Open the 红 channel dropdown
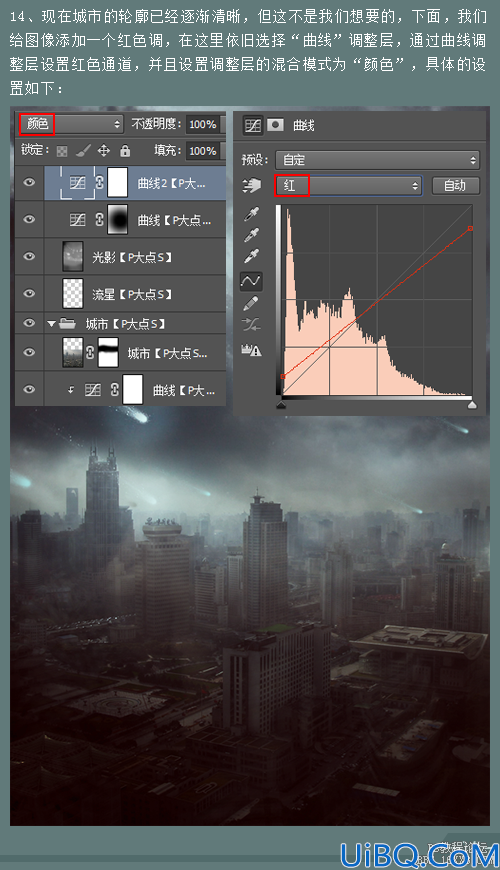The width and height of the screenshot is (500, 870). coord(348,186)
